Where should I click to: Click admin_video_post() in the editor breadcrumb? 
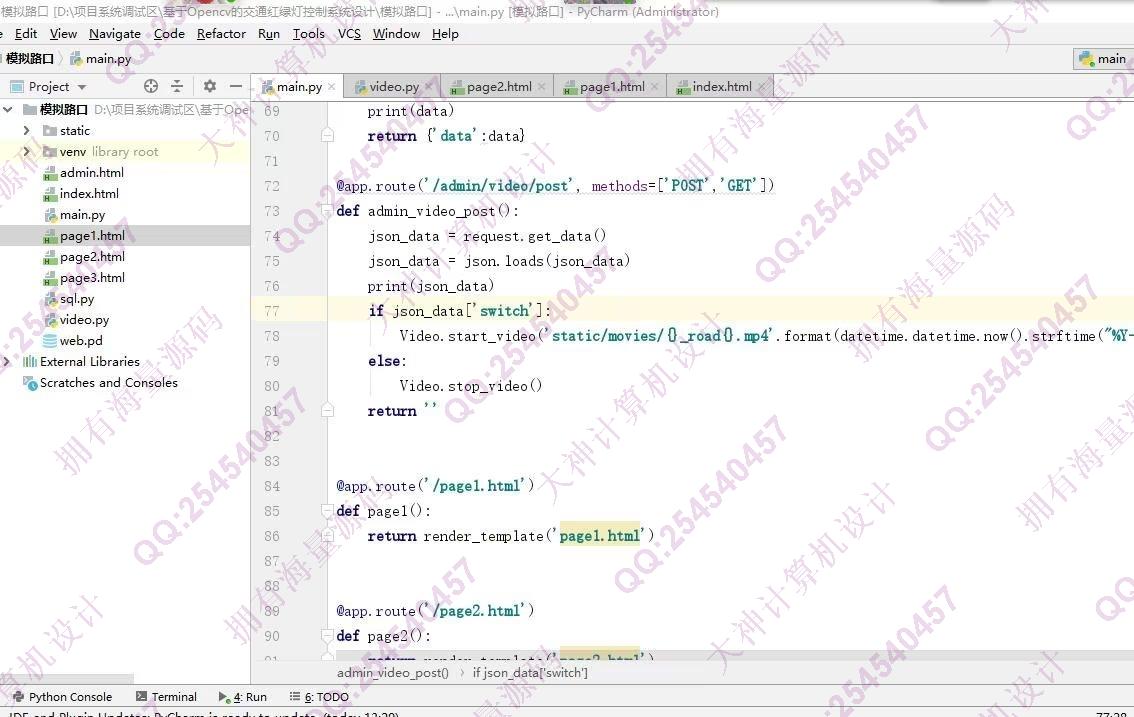tap(393, 673)
